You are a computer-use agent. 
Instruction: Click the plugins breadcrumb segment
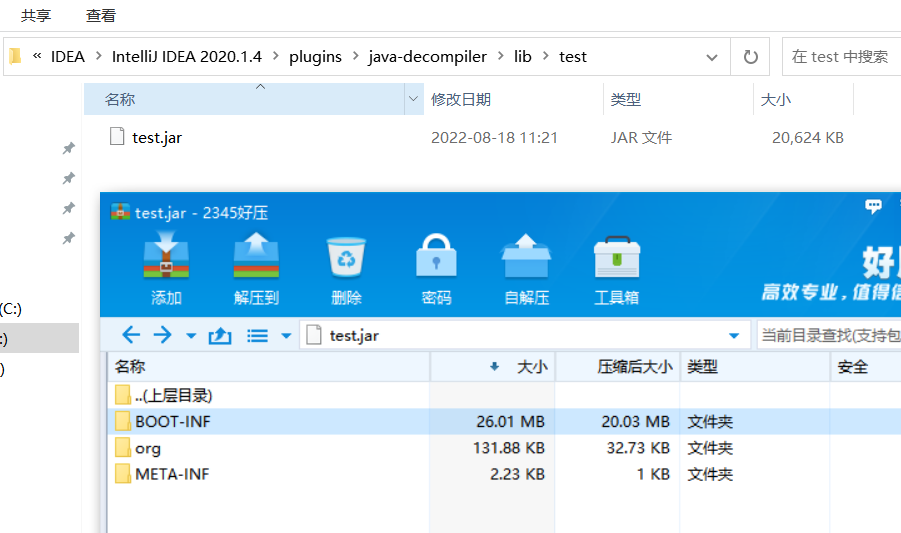[315, 56]
